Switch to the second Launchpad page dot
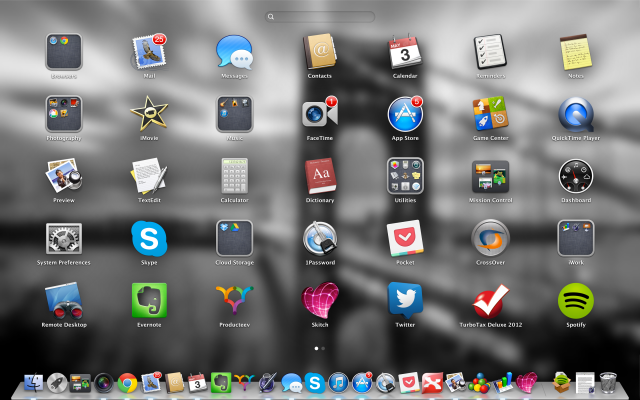The height and width of the screenshot is (400, 640). tap(323, 349)
